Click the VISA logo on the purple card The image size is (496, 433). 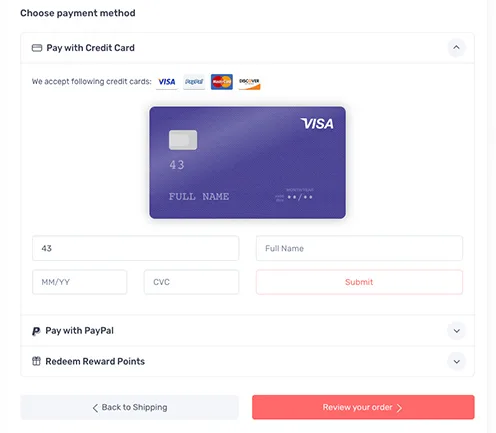[x=317, y=124]
